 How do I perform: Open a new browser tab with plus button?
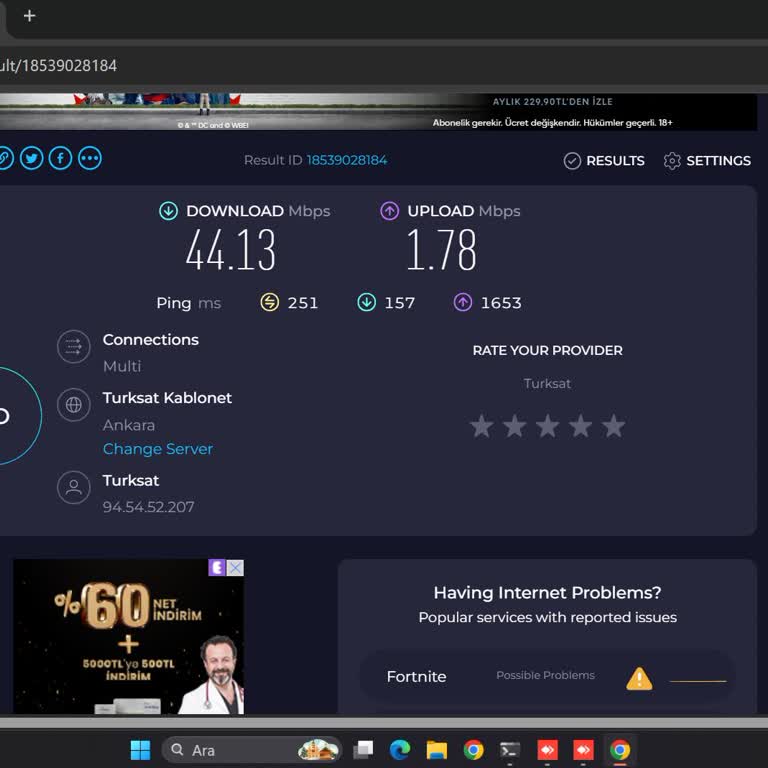click(29, 16)
